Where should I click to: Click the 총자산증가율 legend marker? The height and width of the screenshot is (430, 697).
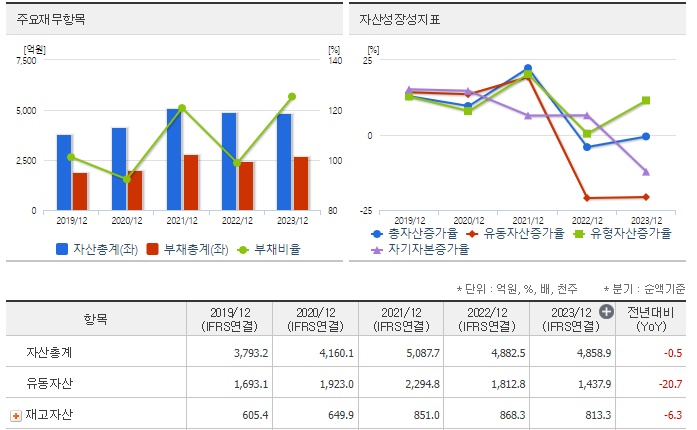(377, 233)
